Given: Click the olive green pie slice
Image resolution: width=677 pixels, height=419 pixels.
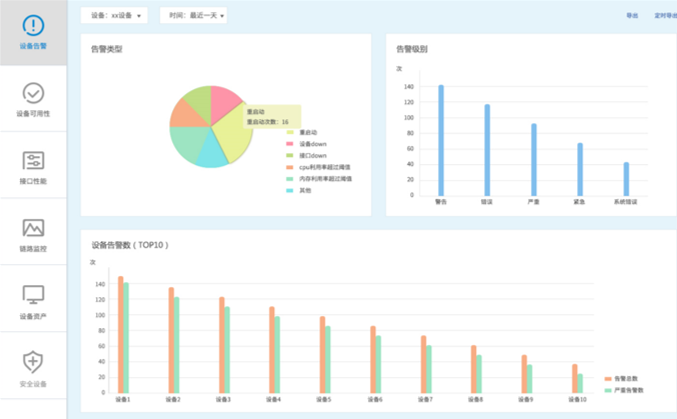Looking at the screenshot, I should (x=199, y=102).
